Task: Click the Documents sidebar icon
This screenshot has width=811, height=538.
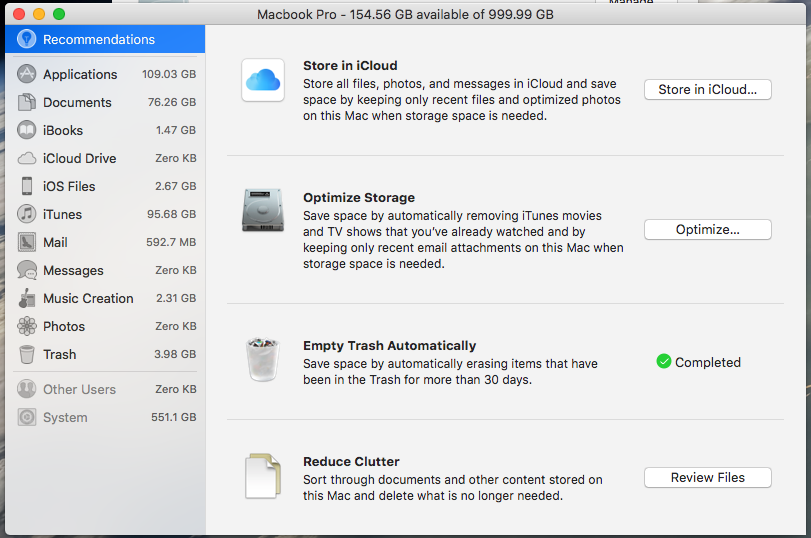Action: pos(26,102)
